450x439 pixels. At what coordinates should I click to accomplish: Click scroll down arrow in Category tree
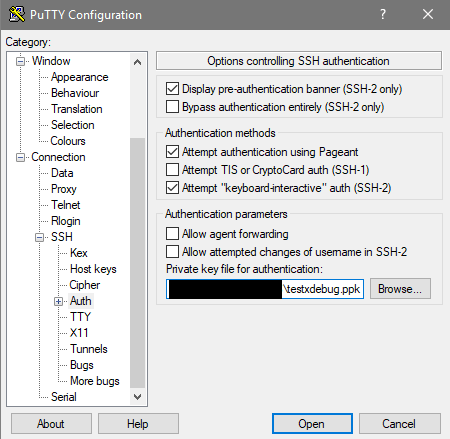137,397
